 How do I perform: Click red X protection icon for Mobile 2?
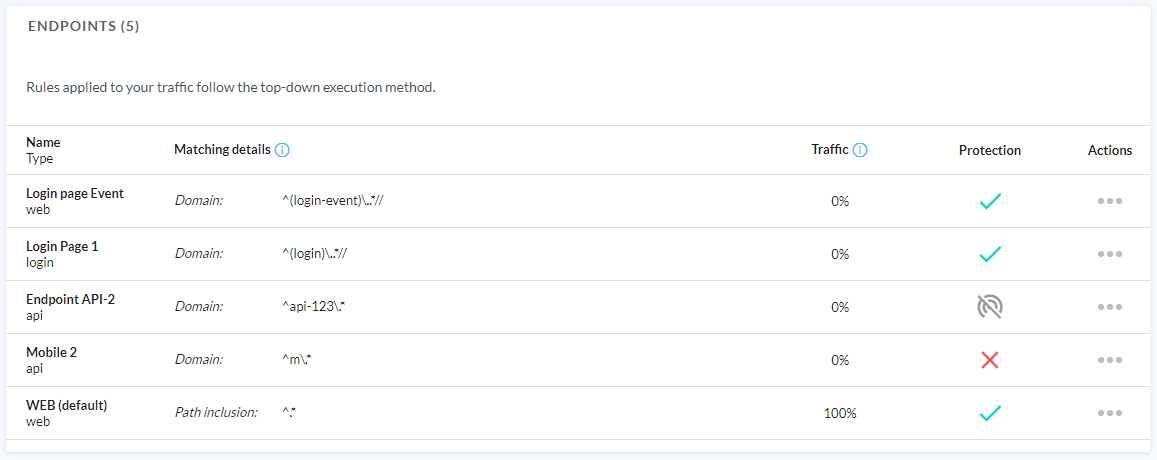point(990,360)
